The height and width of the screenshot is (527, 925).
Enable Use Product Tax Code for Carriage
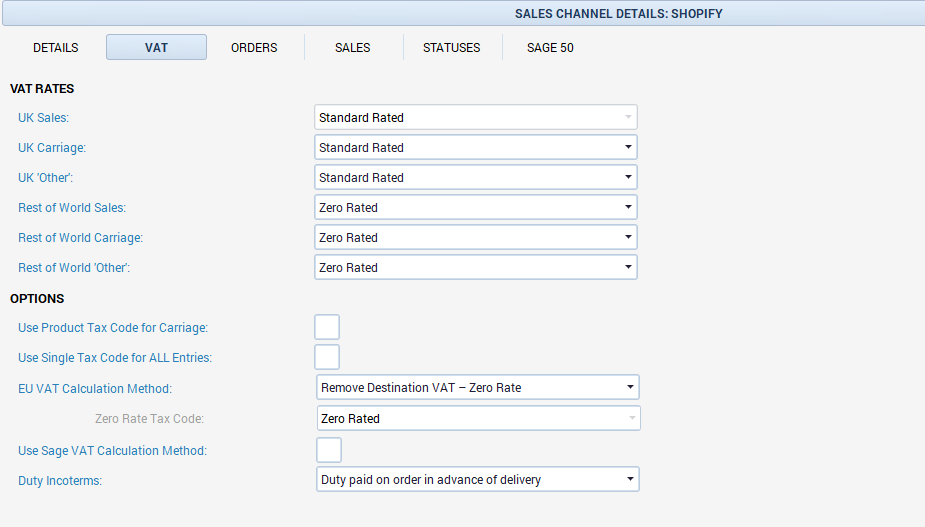[x=327, y=327]
